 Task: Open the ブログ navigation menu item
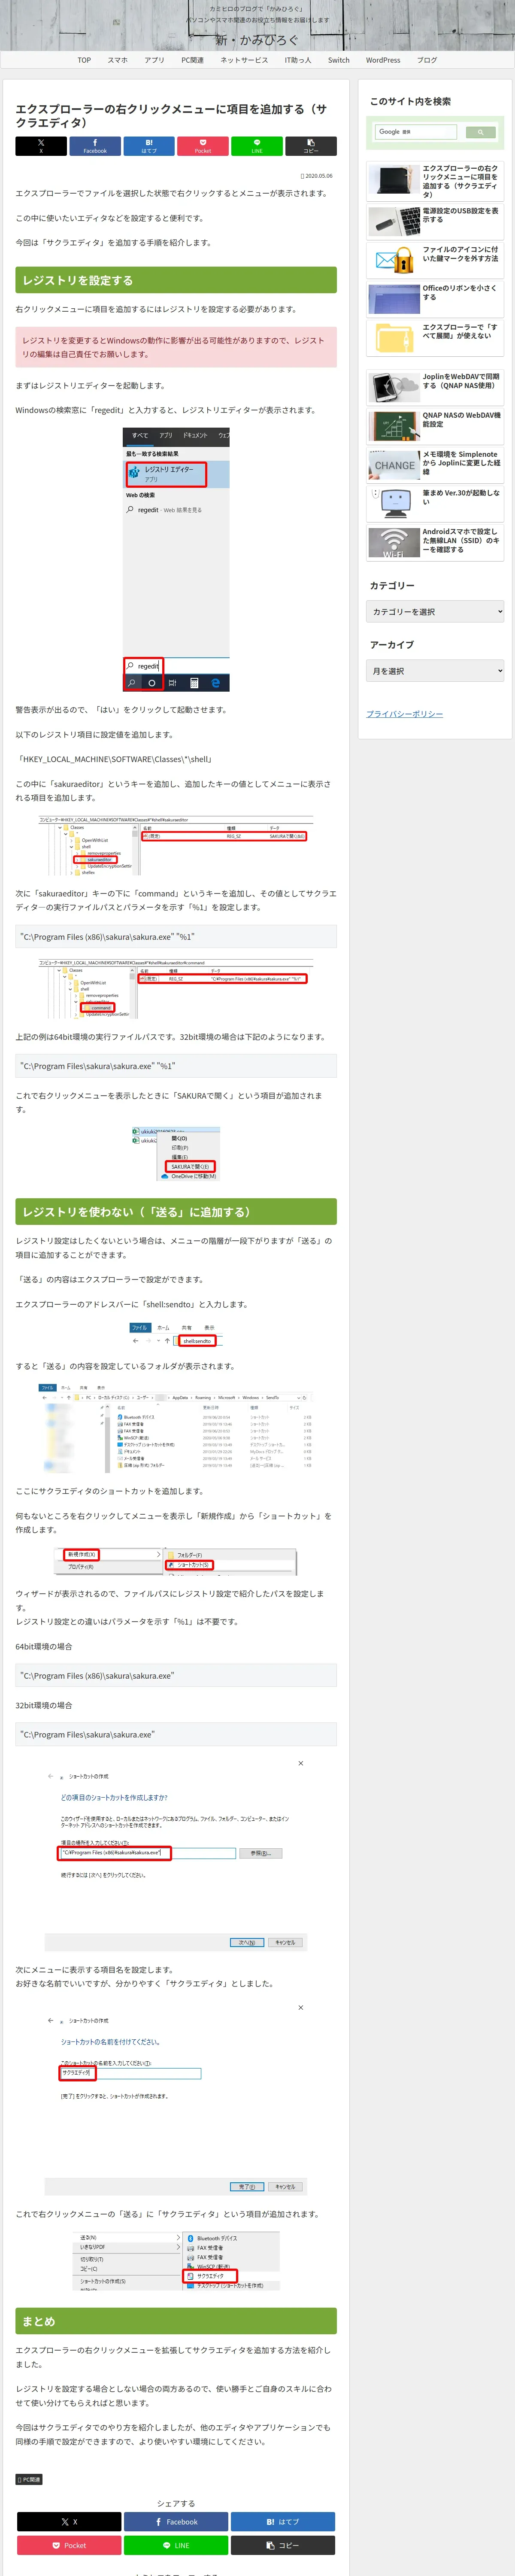coord(427,60)
